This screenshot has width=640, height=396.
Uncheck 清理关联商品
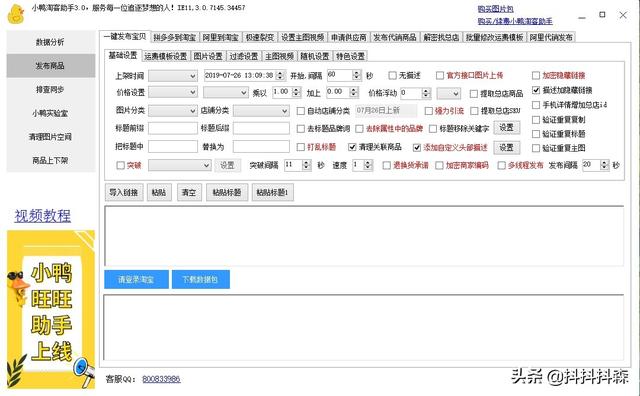352,147
